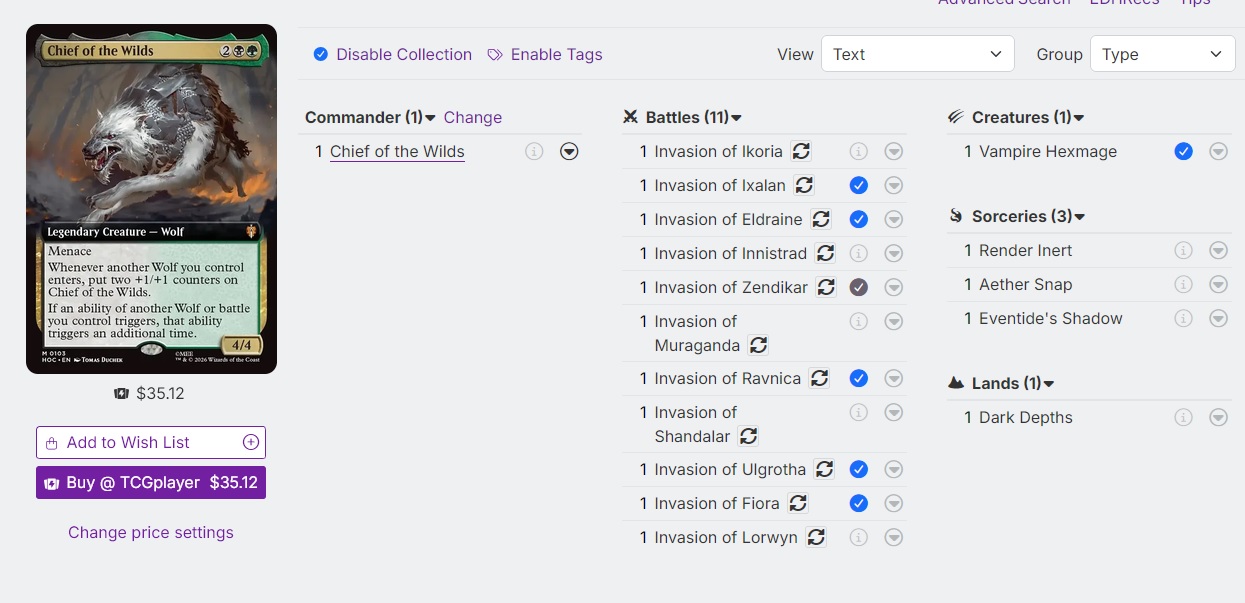Toggle the grey checkmark on Invasion of Zendikar
This screenshot has width=1245, height=603.
pyautogui.click(x=858, y=287)
